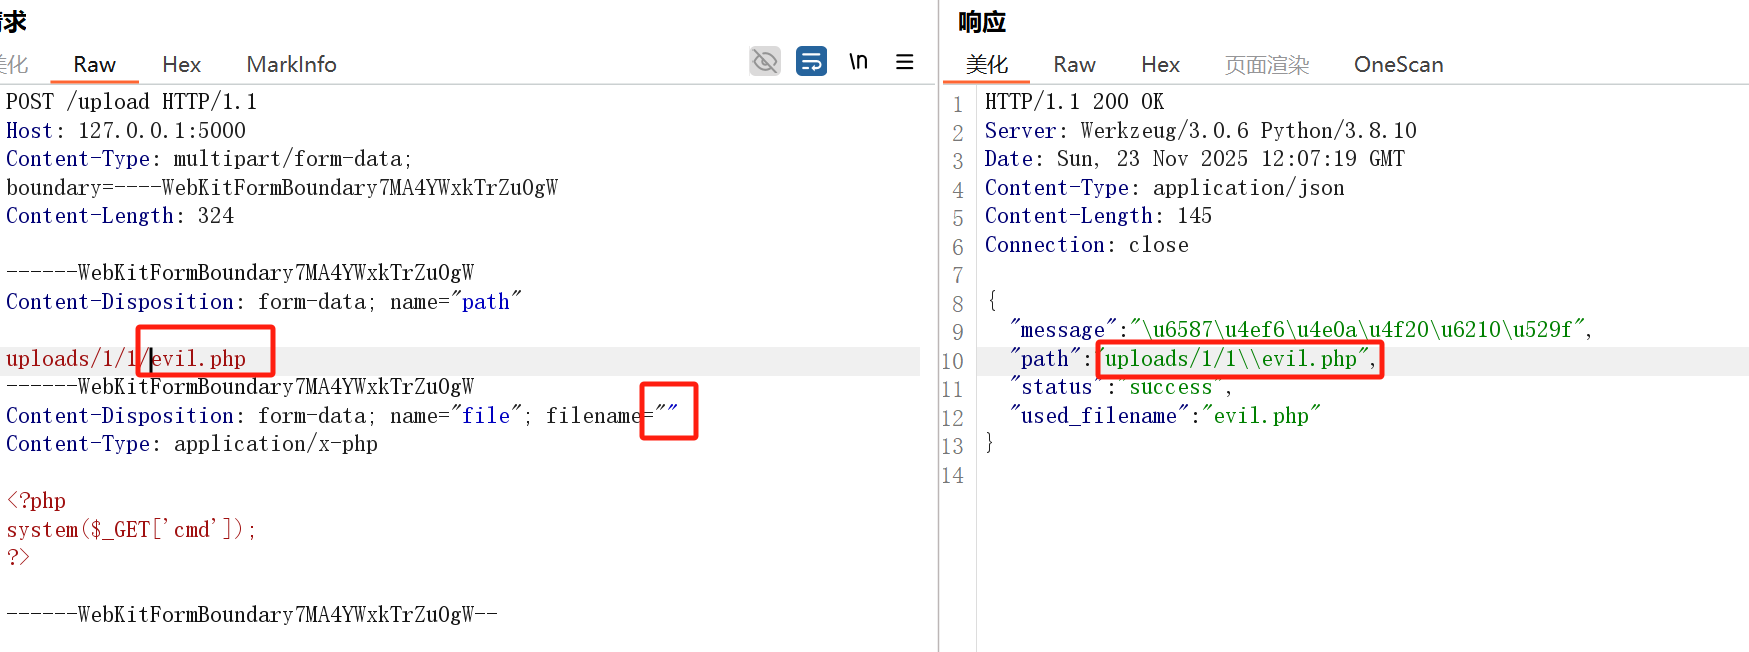1749x652 pixels.
Task: Click the Content-Type: application/x-php line
Action: [192, 444]
